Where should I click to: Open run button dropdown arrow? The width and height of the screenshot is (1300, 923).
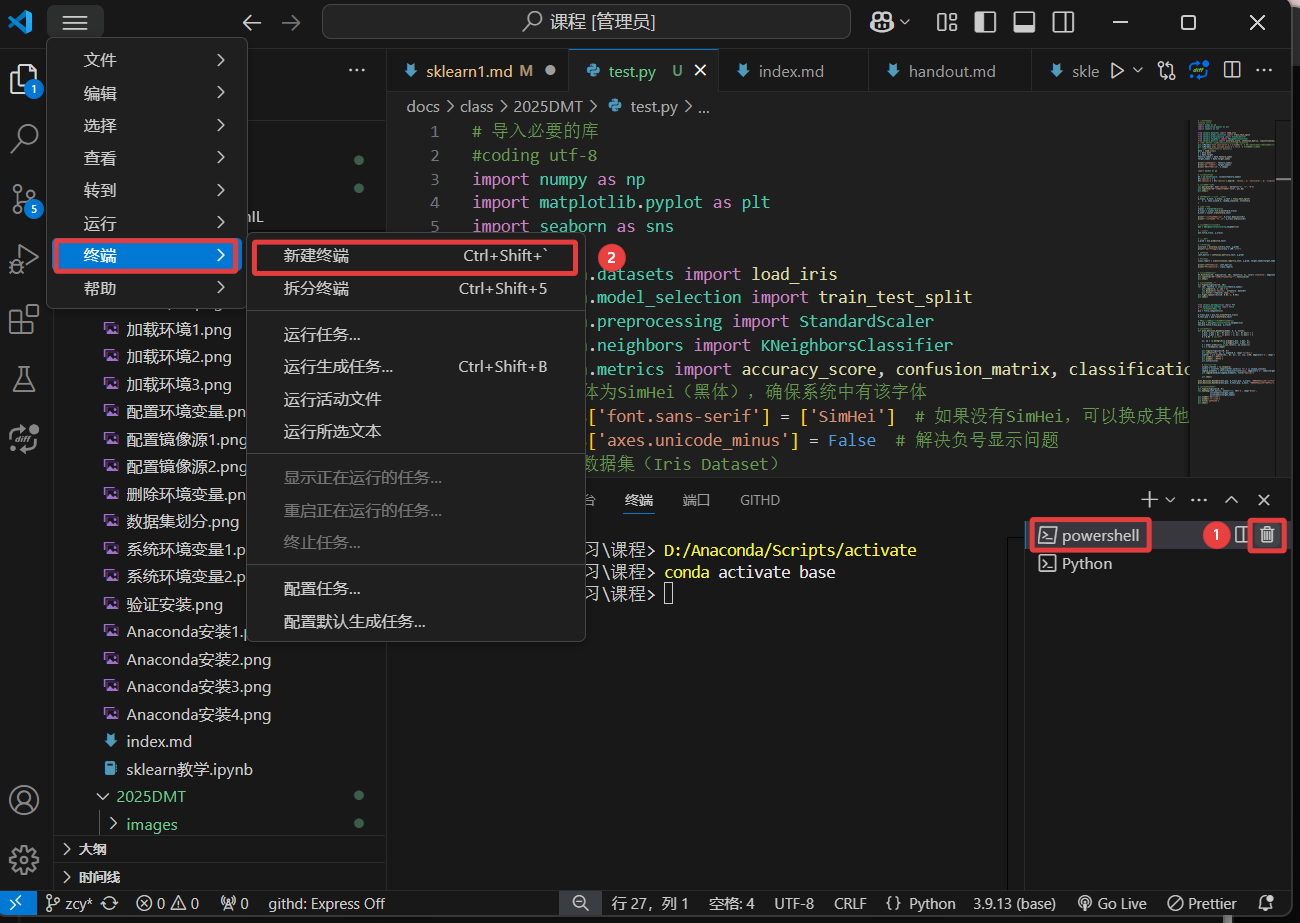tap(1138, 71)
